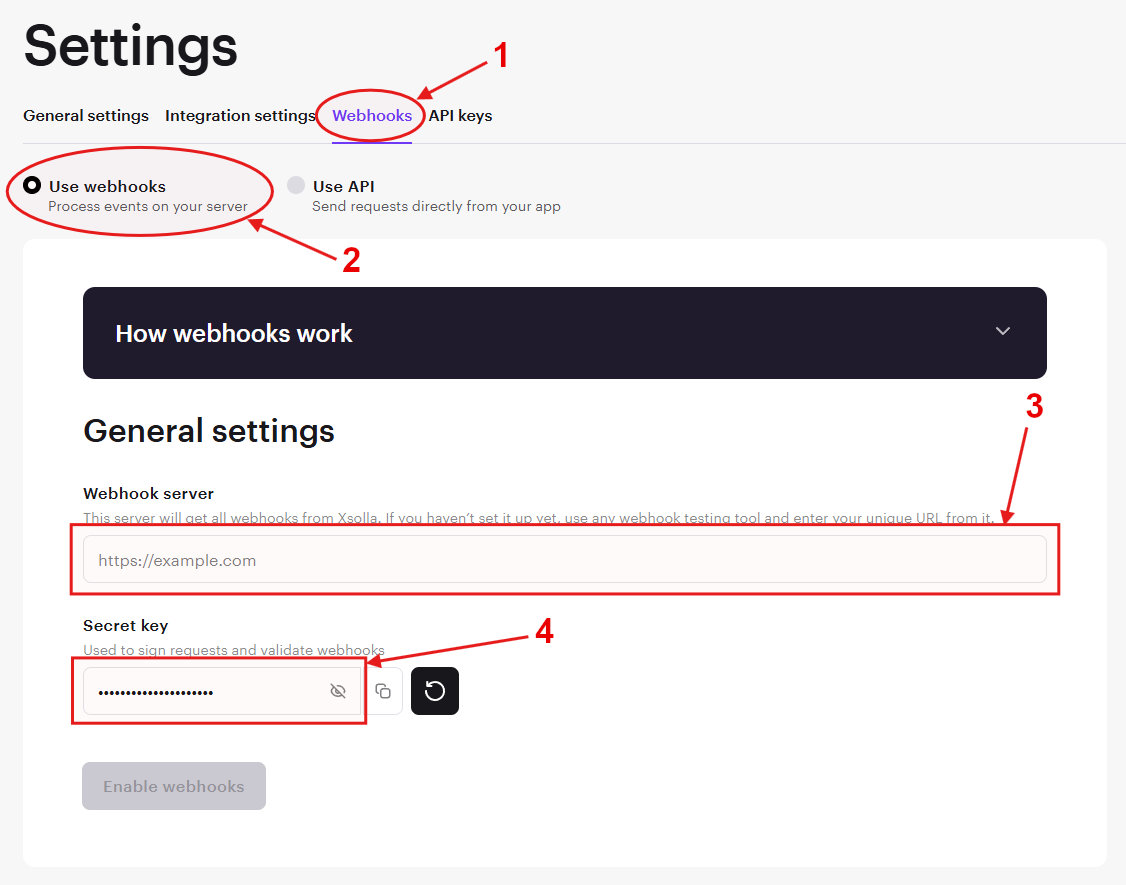Click the Webhooks tab circled in red
The width and height of the screenshot is (1126, 885).
point(371,115)
